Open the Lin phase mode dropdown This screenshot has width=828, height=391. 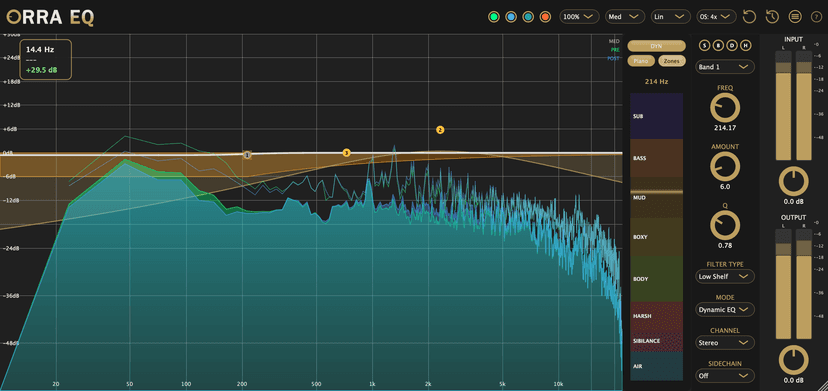(x=671, y=17)
